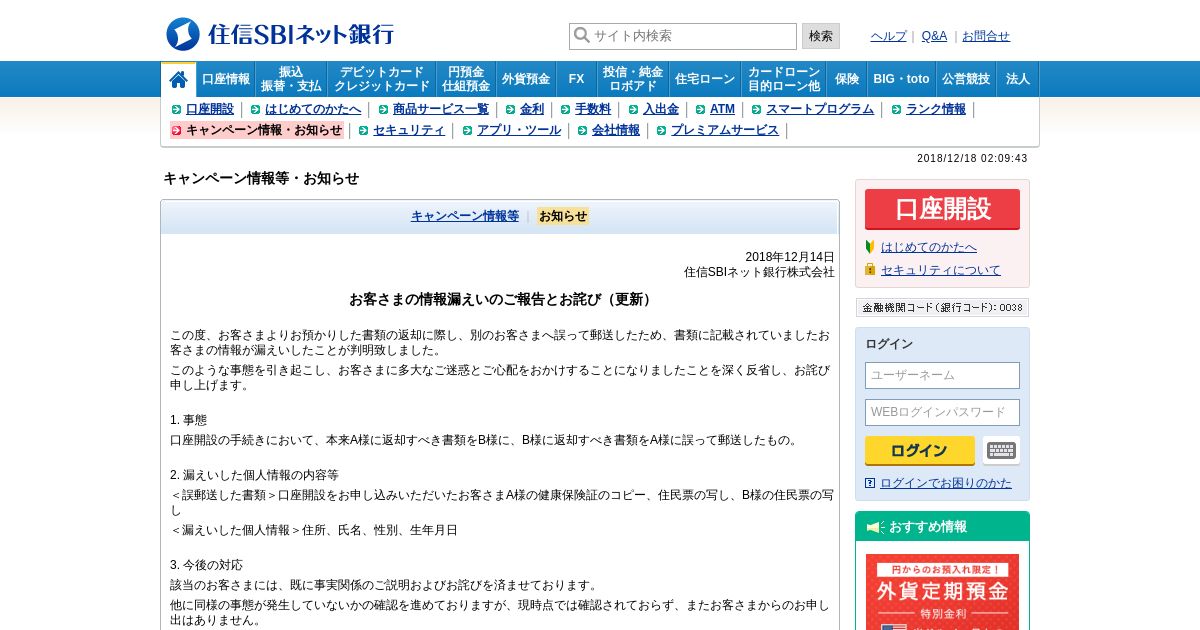The image size is (1200, 630).
Task: Open the 投信・純金 ロボアド menu
Action: pos(633,79)
